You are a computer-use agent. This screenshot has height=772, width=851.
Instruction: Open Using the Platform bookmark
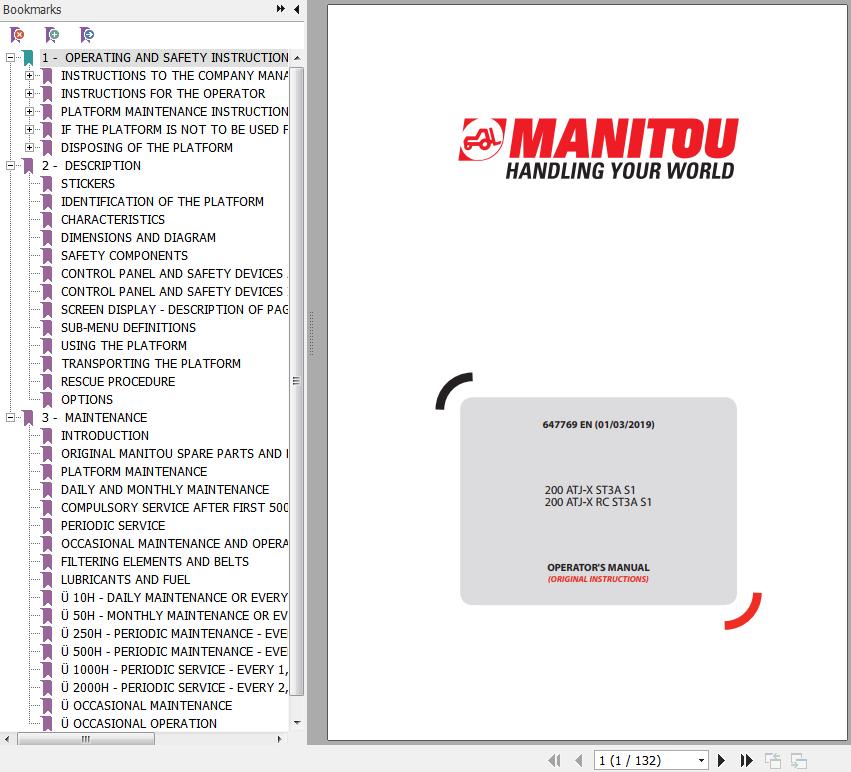click(124, 345)
